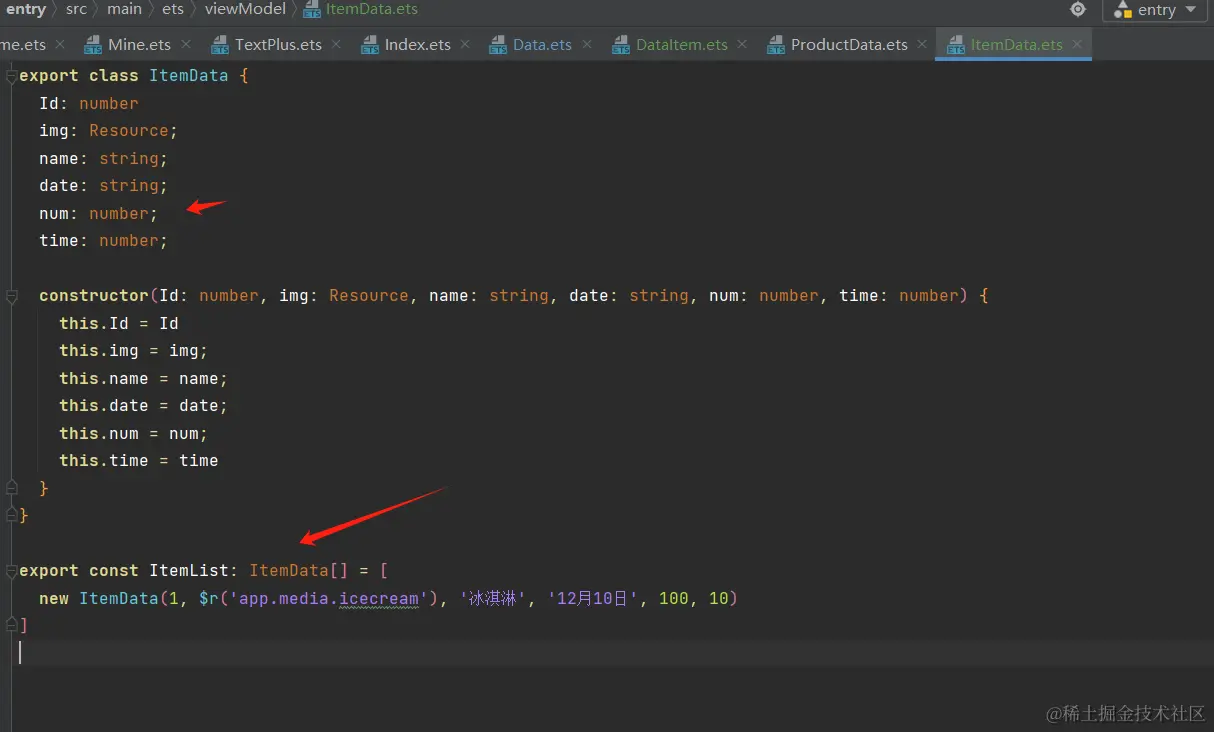Click 'app.media.icecream' resource string

pos(329,599)
